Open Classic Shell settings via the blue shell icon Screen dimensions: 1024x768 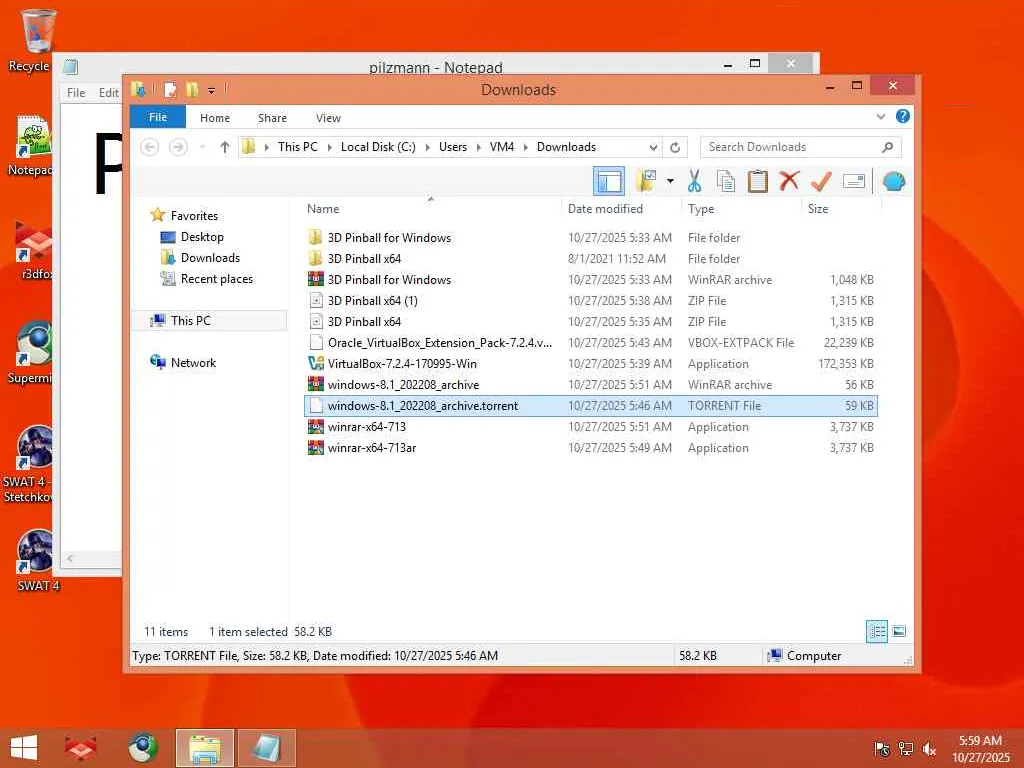(x=894, y=181)
